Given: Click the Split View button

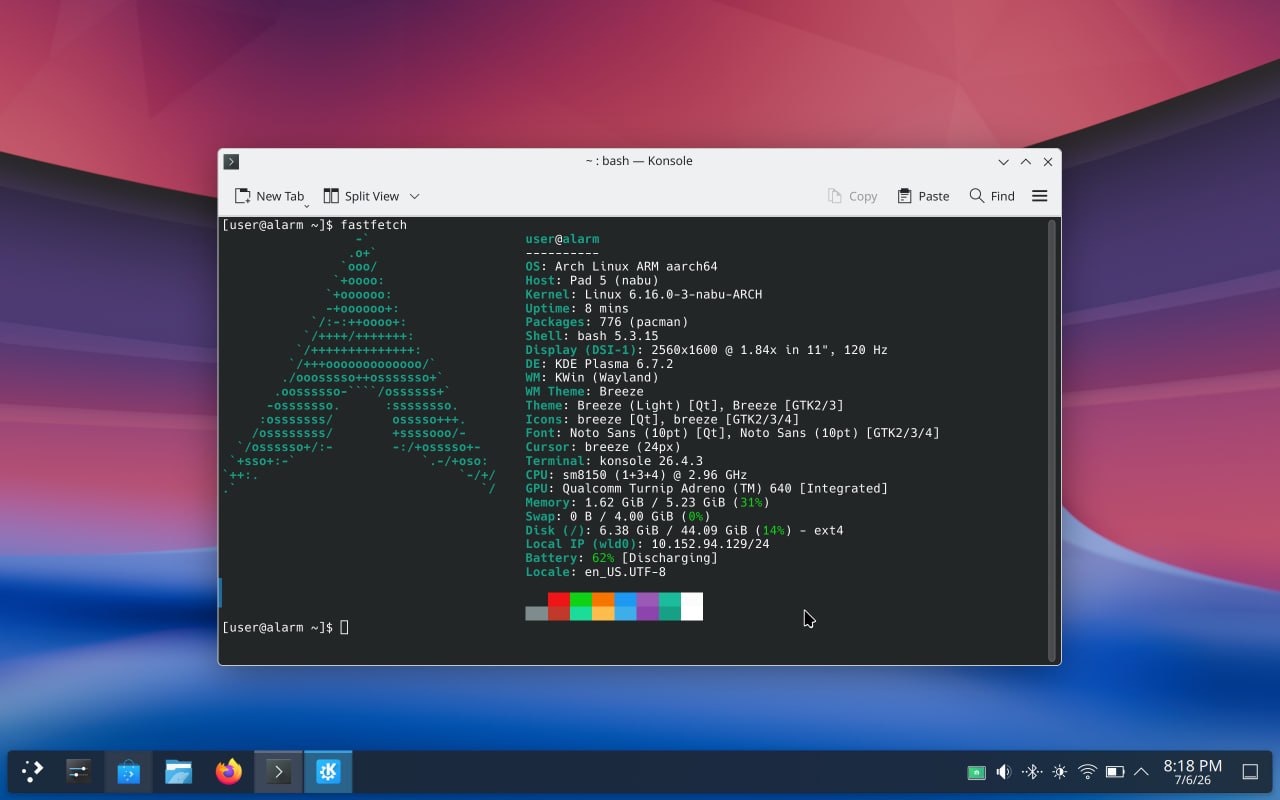Looking at the screenshot, I should pyautogui.click(x=361, y=196).
